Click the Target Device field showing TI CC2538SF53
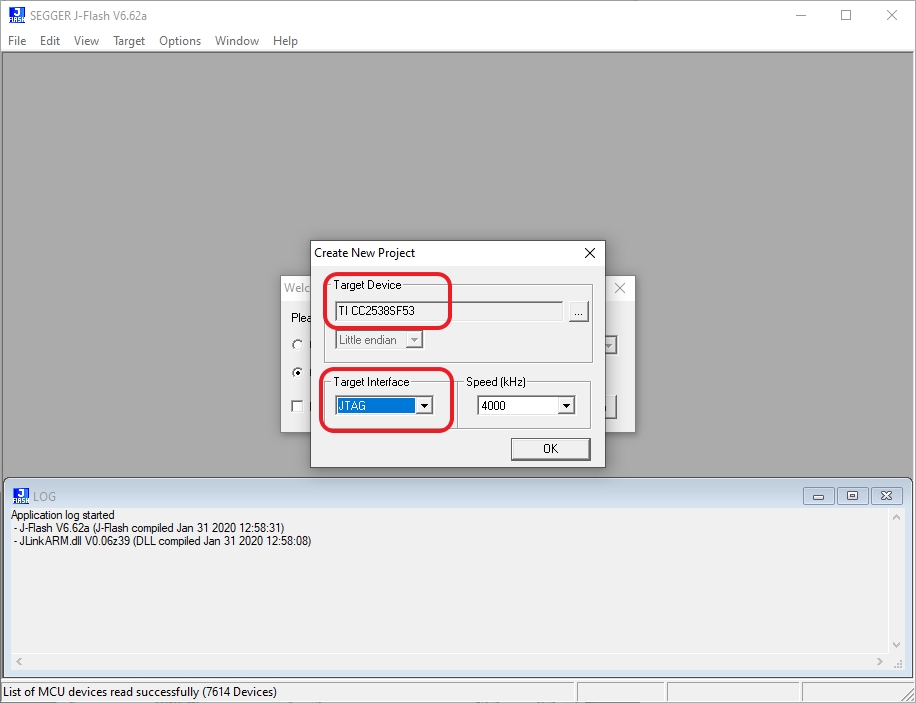The image size is (916, 703). (x=449, y=311)
